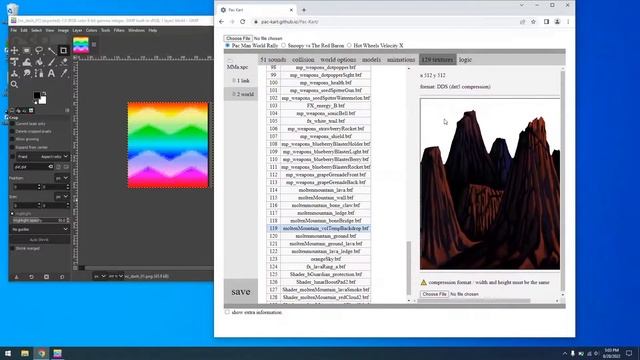
Task: Select the Eraser tool in GIMP
Action: click(64, 62)
